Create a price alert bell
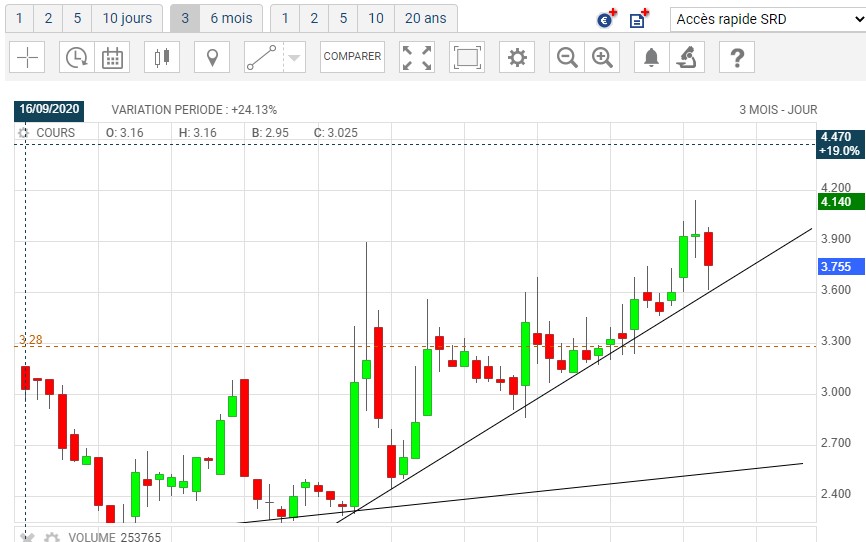This screenshot has width=866, height=542. [652, 57]
